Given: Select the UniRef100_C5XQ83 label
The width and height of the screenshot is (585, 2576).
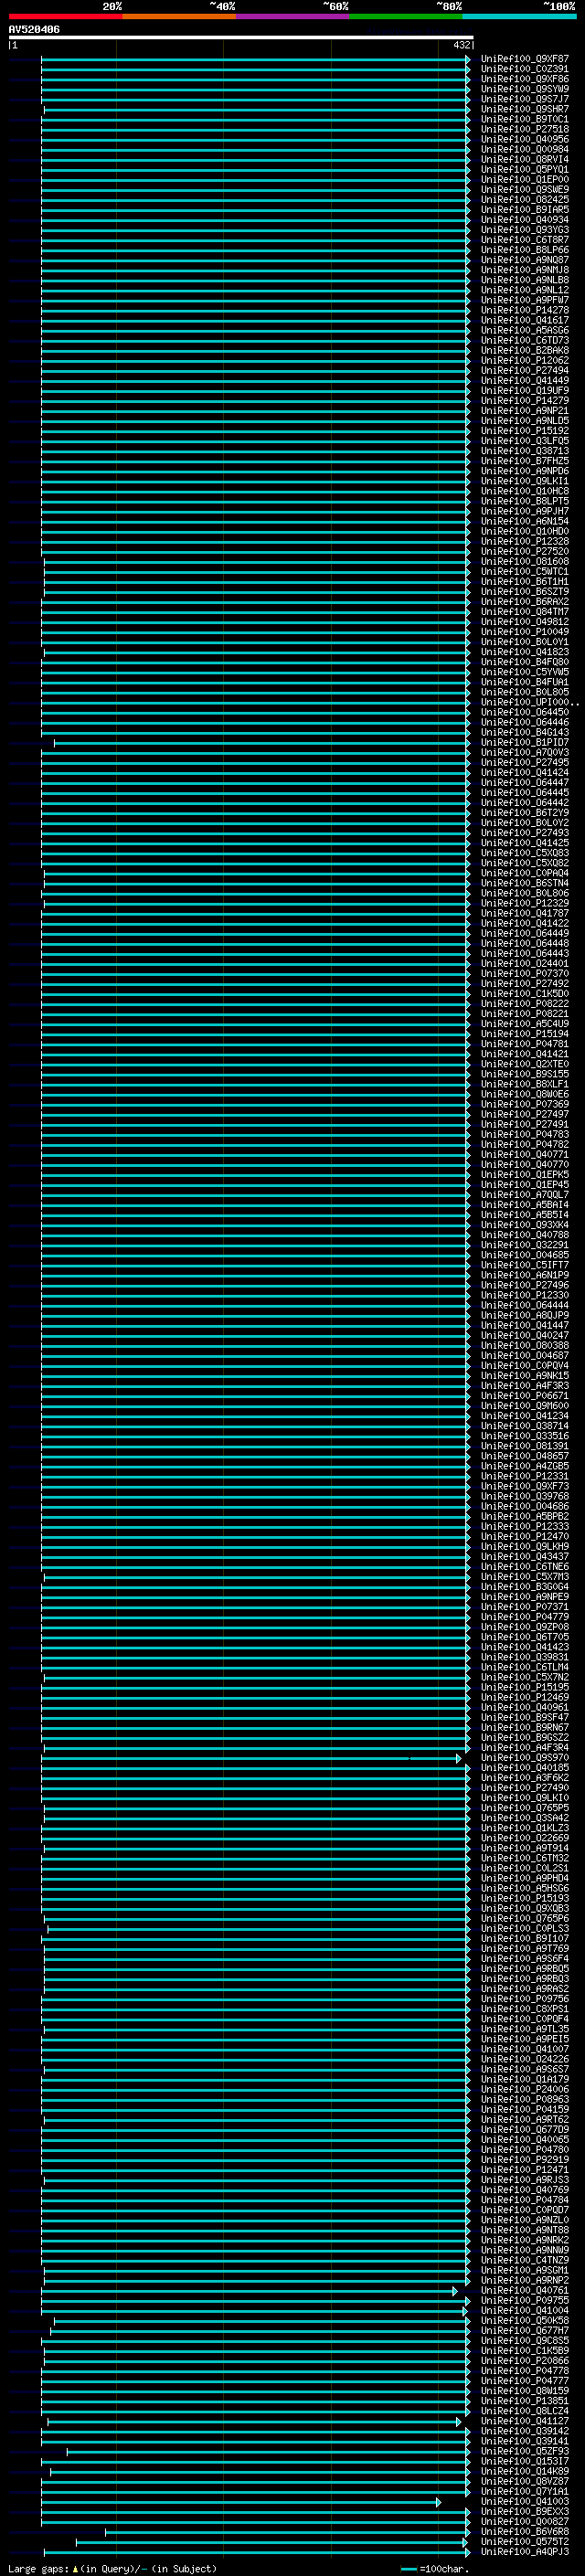Looking at the screenshot, I should pos(525,853).
